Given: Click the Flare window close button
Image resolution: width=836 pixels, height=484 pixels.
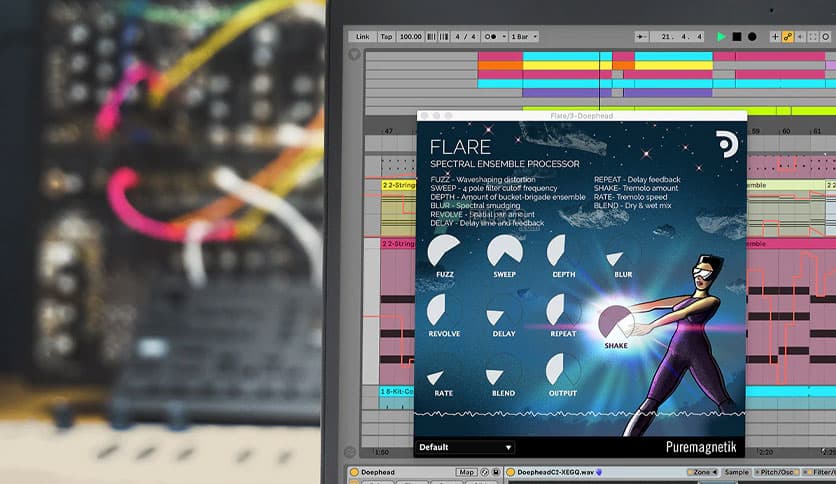Looking at the screenshot, I should click(424, 116).
